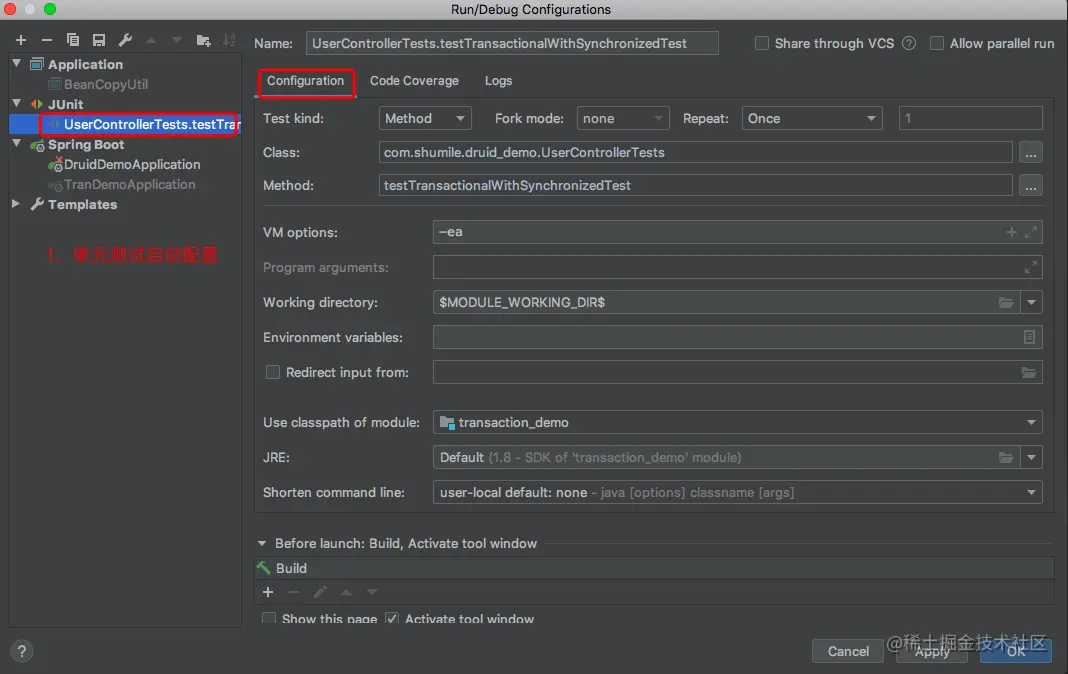This screenshot has width=1068, height=674.
Task: Add new configuration with plus icon
Action: point(20,40)
